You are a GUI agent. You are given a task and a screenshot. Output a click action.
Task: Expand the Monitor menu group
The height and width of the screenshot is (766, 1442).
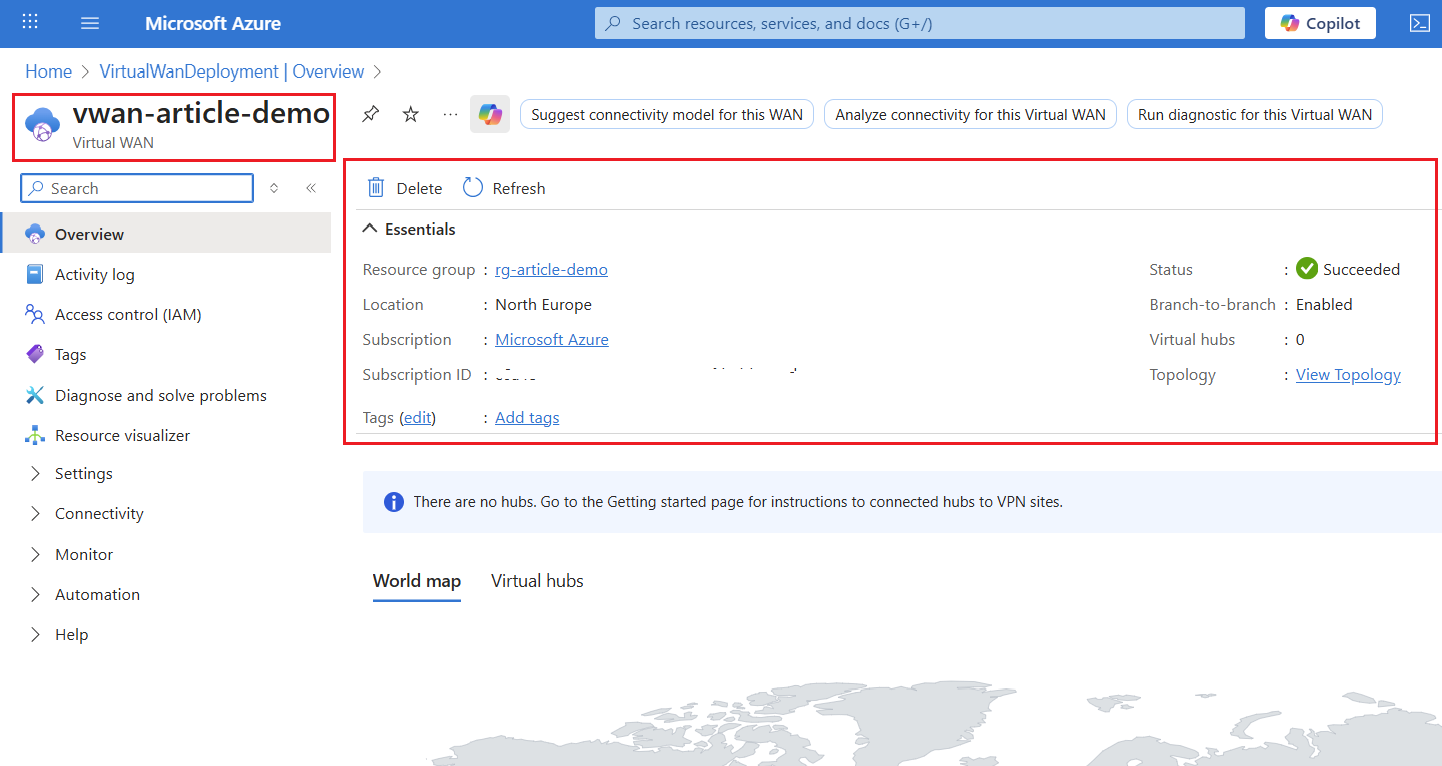coord(36,554)
